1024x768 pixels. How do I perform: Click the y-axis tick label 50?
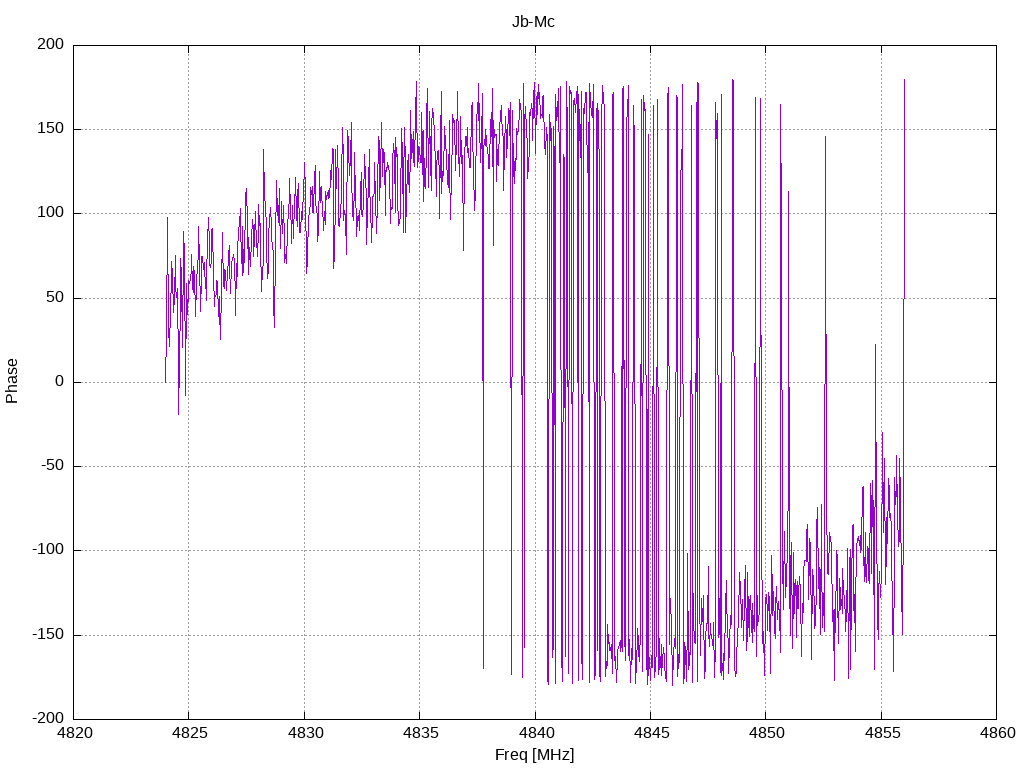point(56,297)
